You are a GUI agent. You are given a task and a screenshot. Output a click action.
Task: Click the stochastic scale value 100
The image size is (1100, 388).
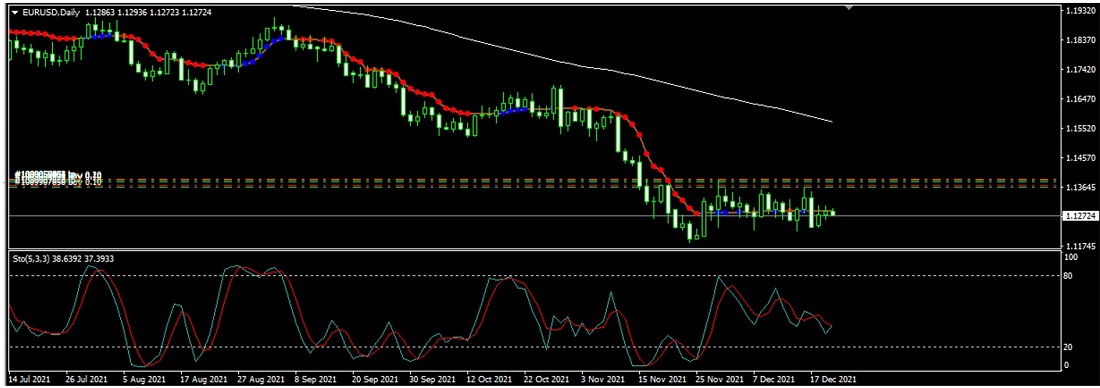1071,257
